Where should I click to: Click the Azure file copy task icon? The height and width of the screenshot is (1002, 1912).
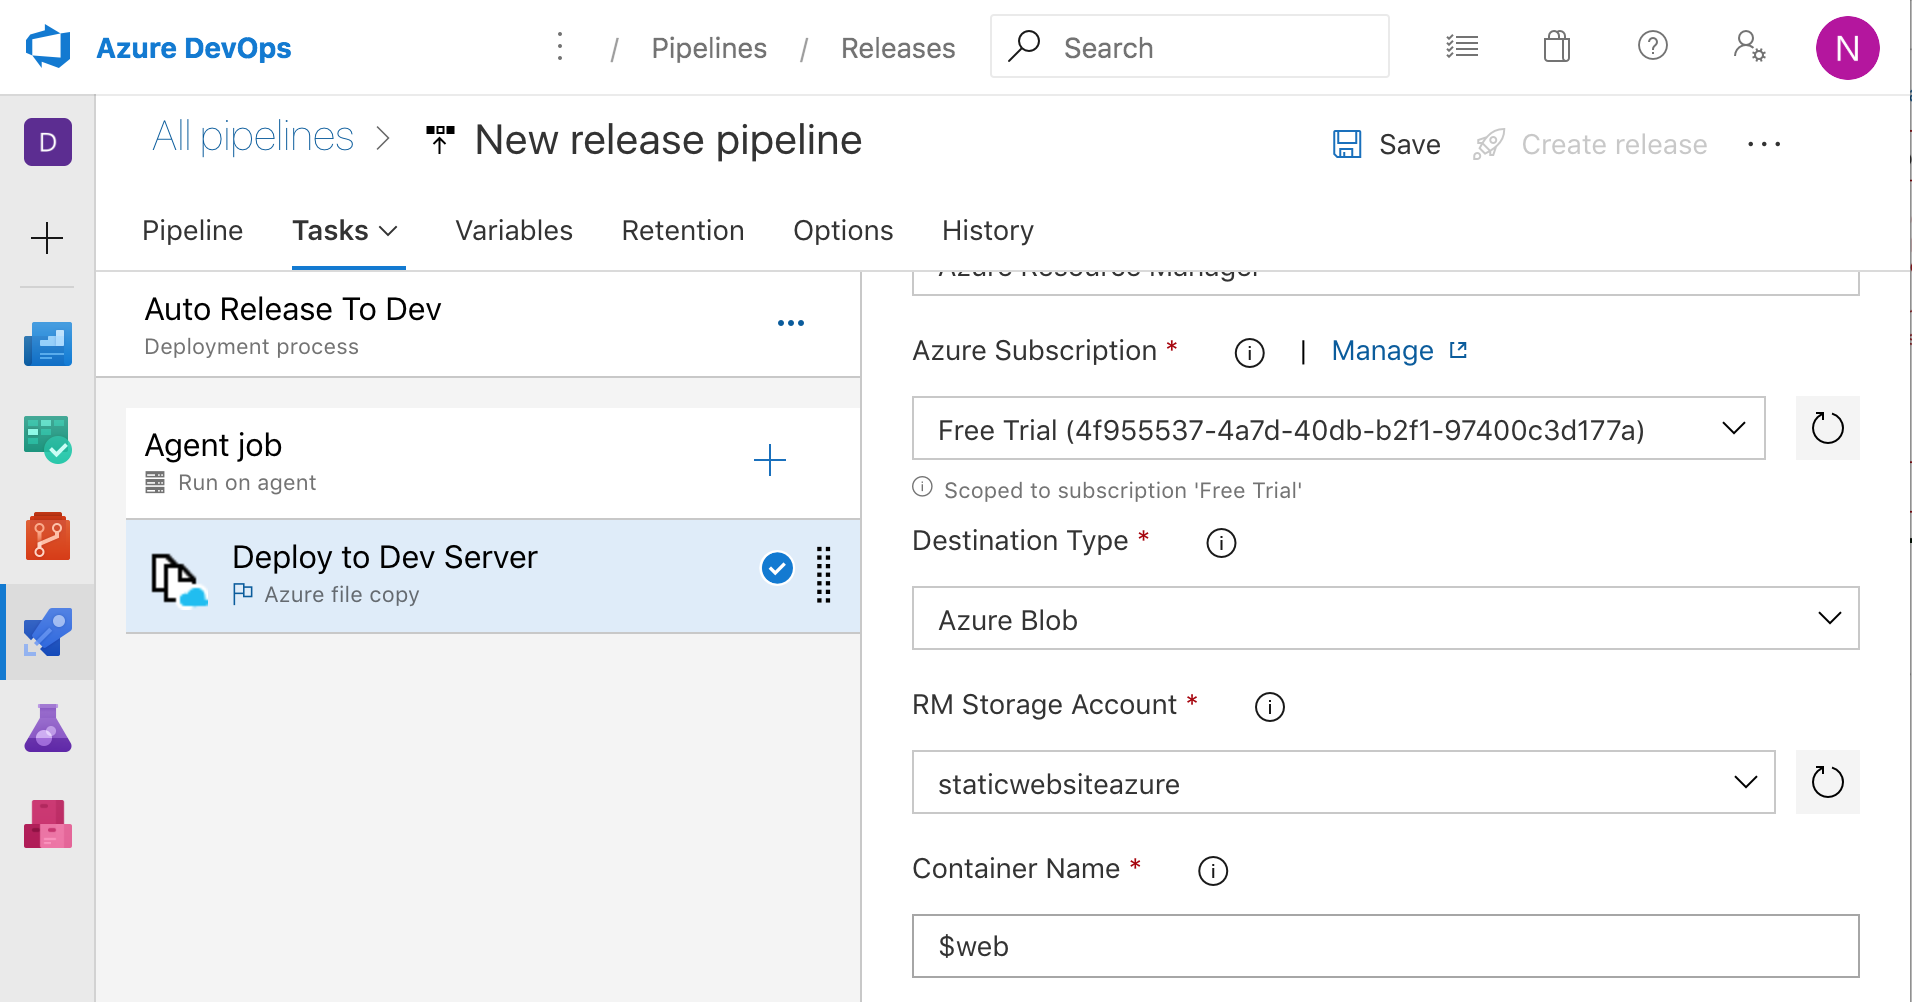tap(178, 578)
